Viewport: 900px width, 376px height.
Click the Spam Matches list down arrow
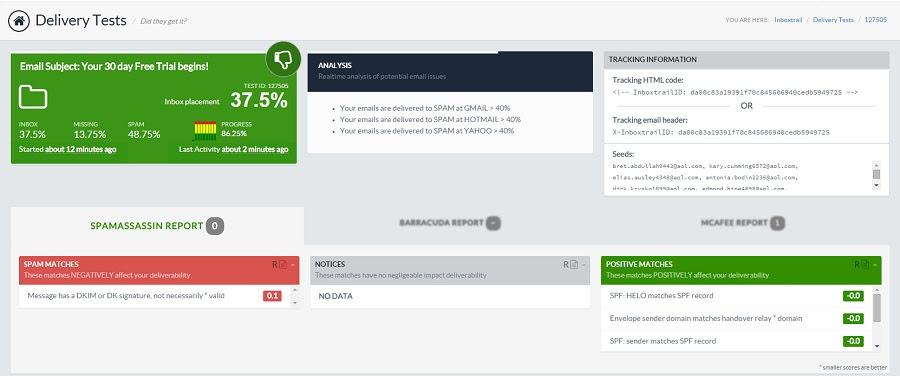pos(295,303)
